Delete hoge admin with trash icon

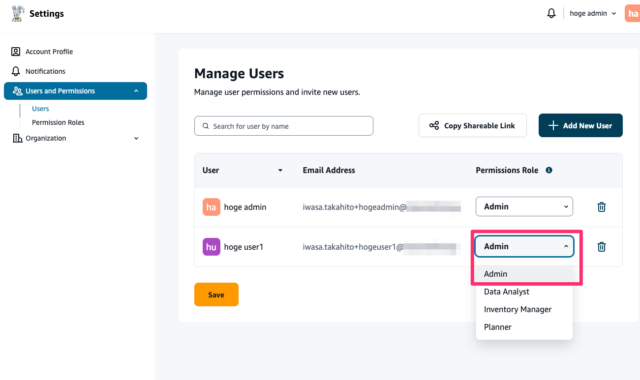click(x=601, y=207)
